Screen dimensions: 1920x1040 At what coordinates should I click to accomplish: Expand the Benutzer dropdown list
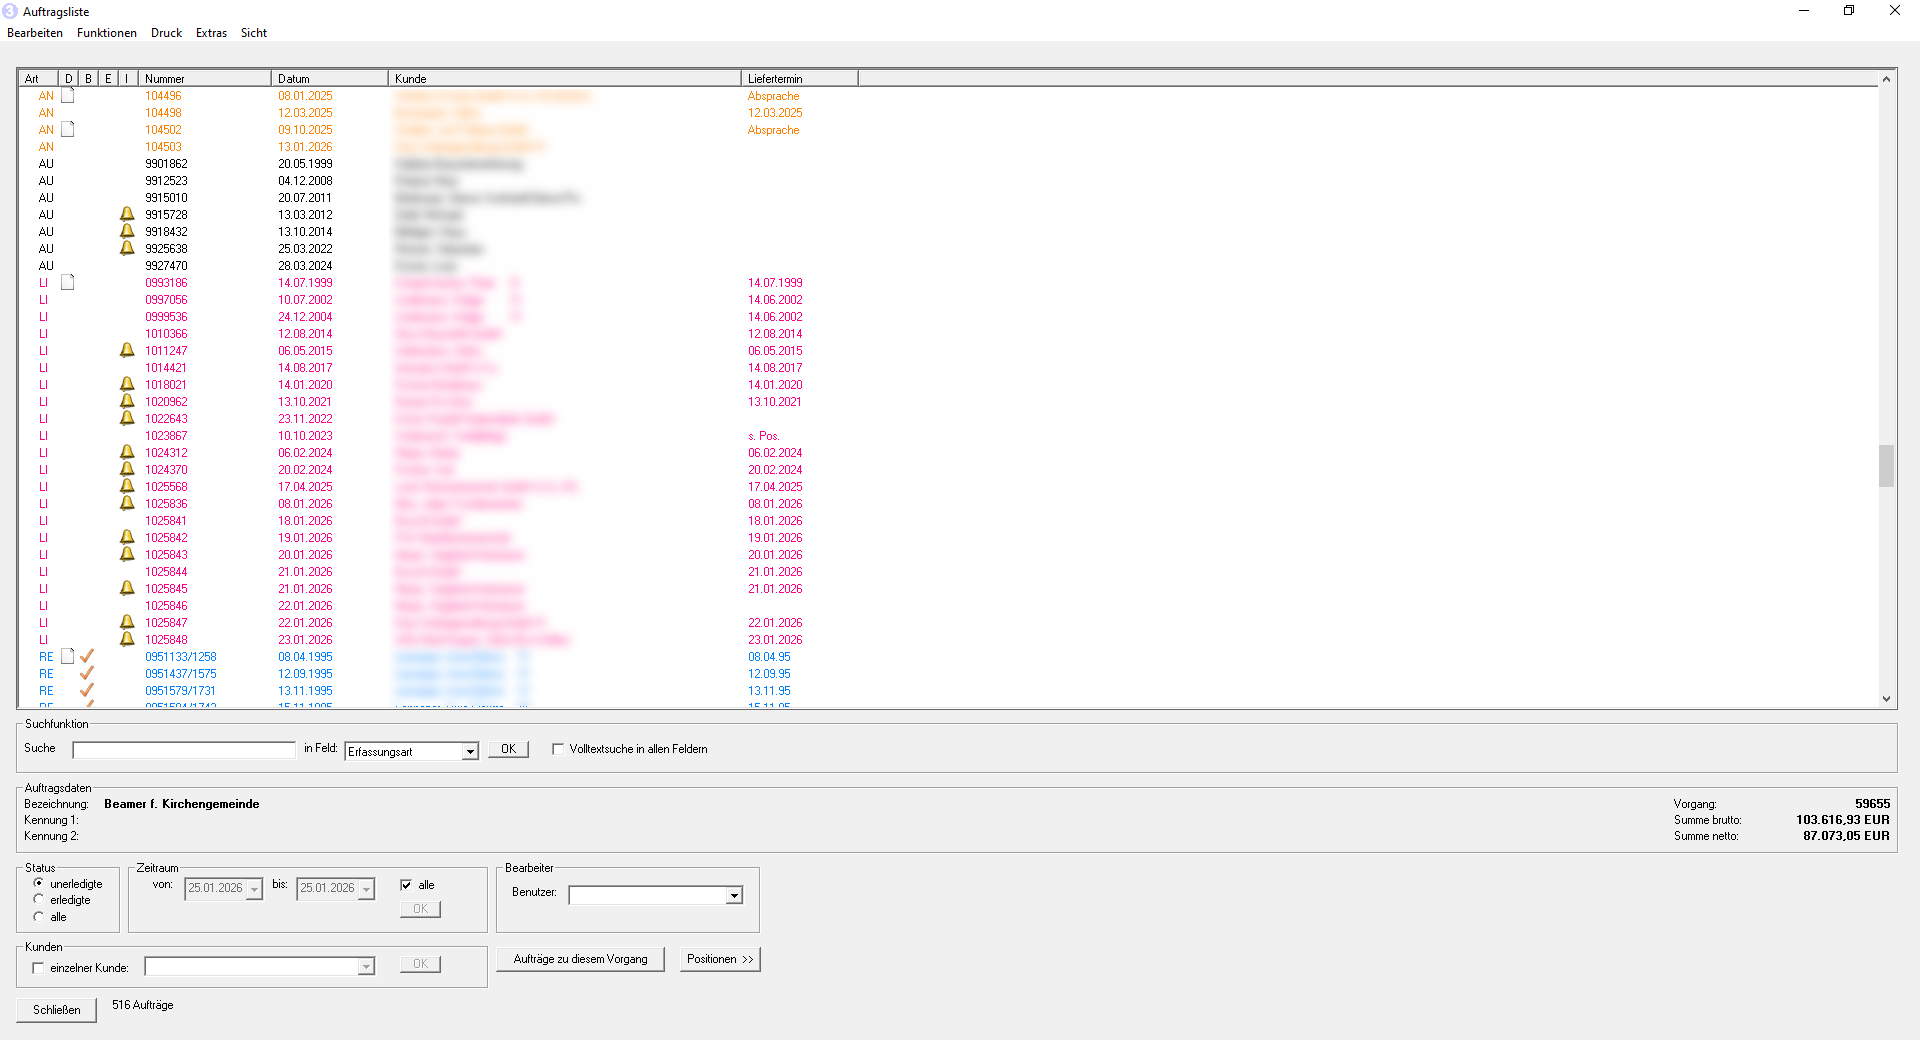[734, 896]
